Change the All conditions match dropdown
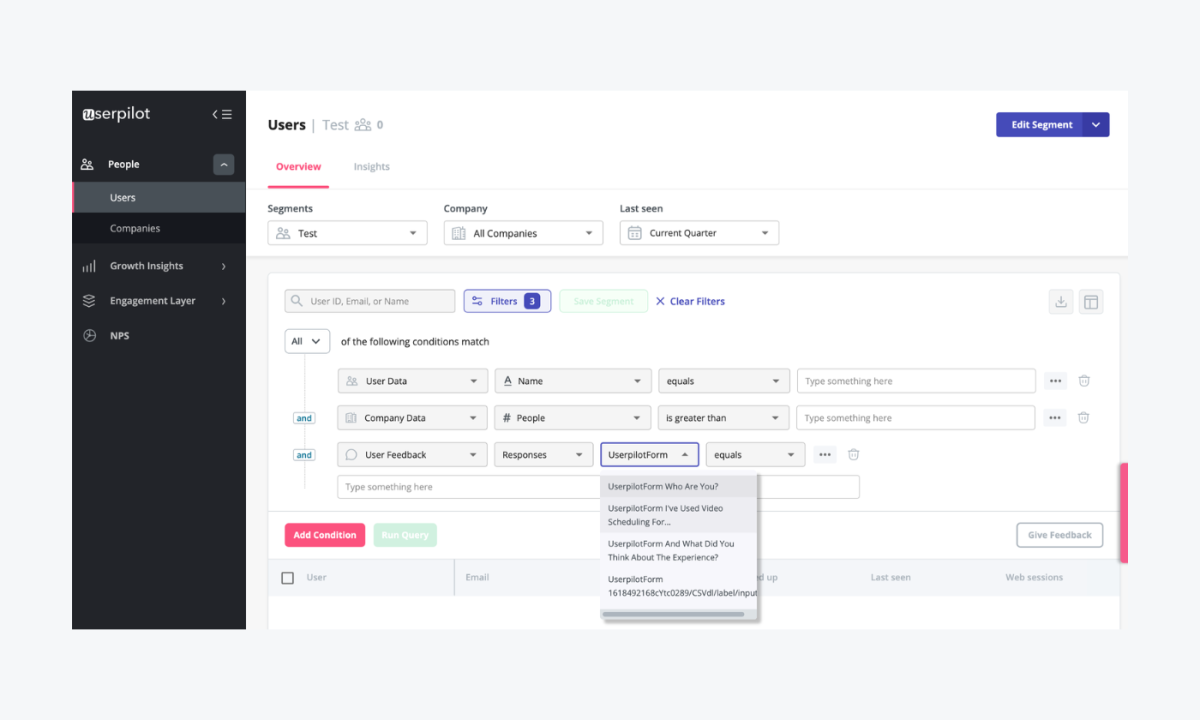 306,341
